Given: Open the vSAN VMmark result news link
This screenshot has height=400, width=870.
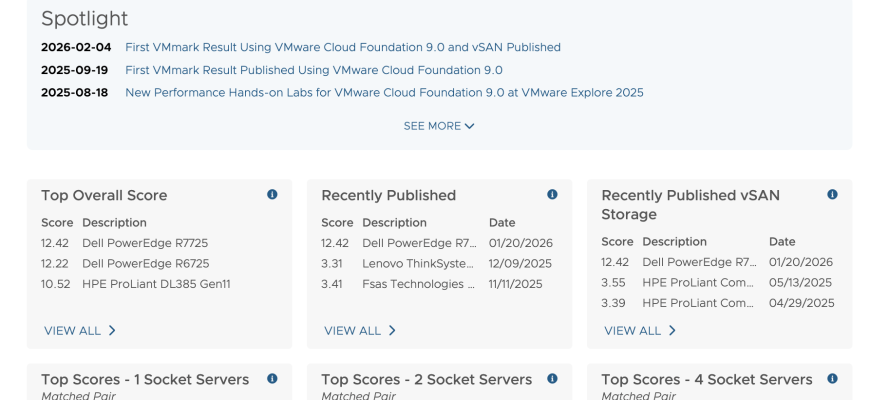Looking at the screenshot, I should 342,47.
